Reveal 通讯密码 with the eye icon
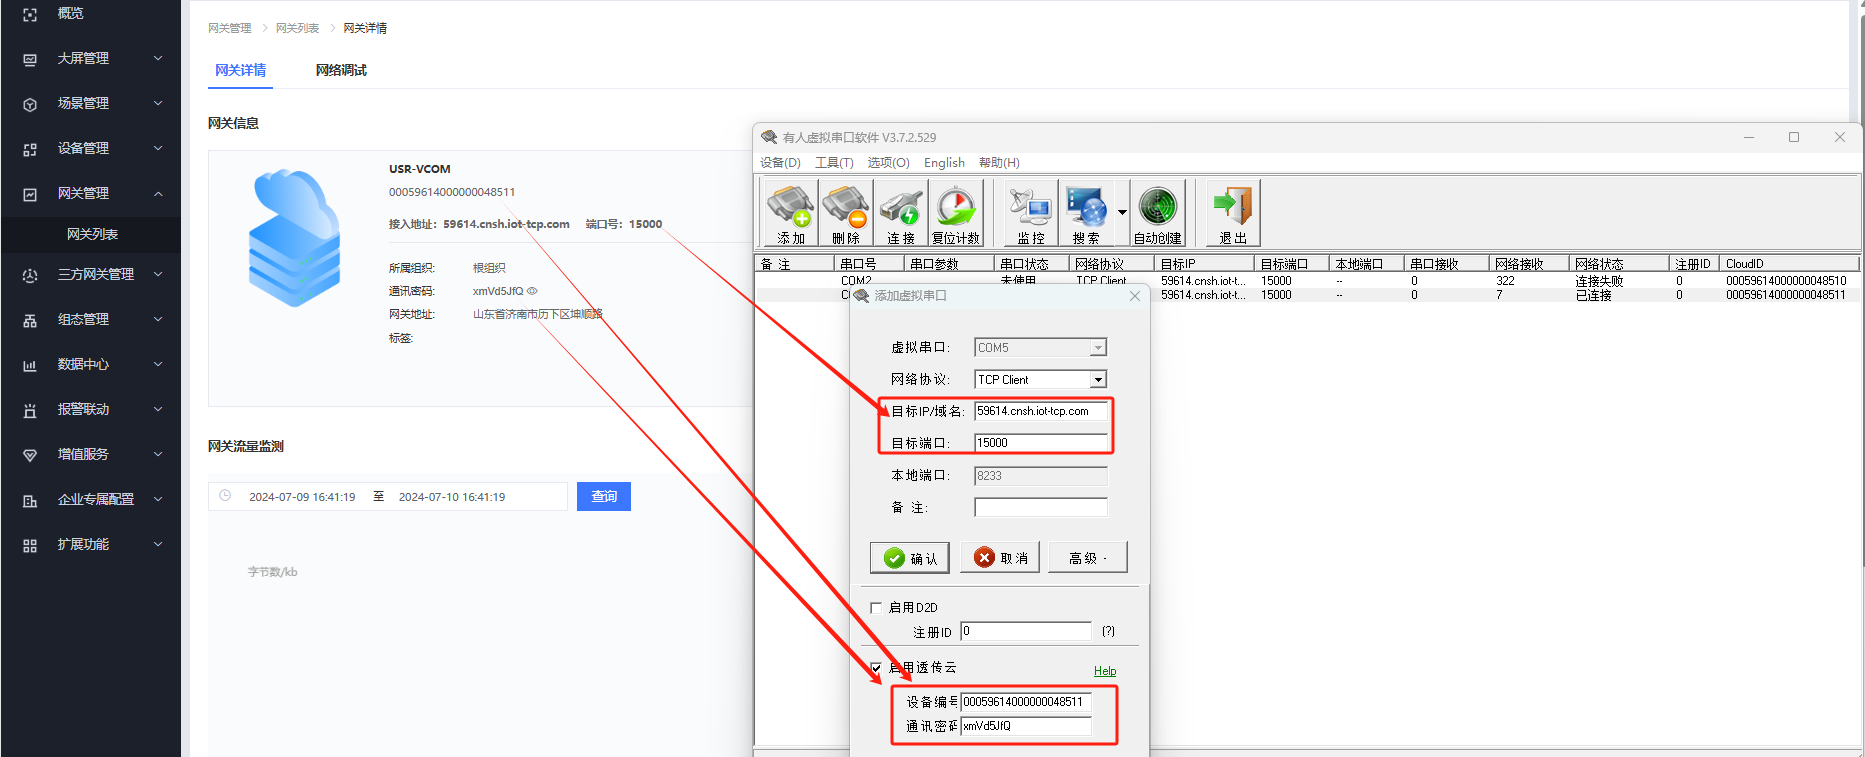The width and height of the screenshot is (1865, 757). coord(532,291)
